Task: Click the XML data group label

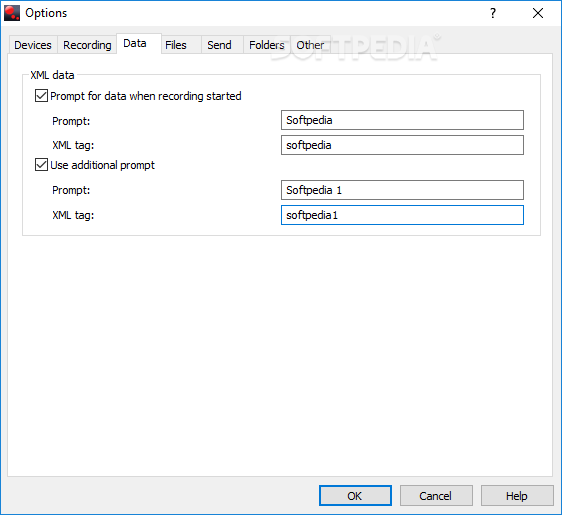Action: (52, 75)
